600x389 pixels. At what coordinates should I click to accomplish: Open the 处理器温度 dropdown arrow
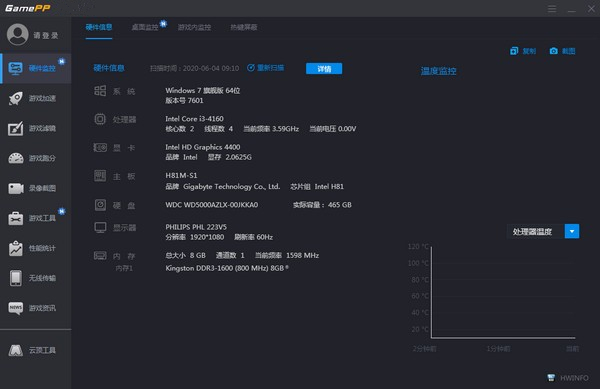[x=572, y=231]
